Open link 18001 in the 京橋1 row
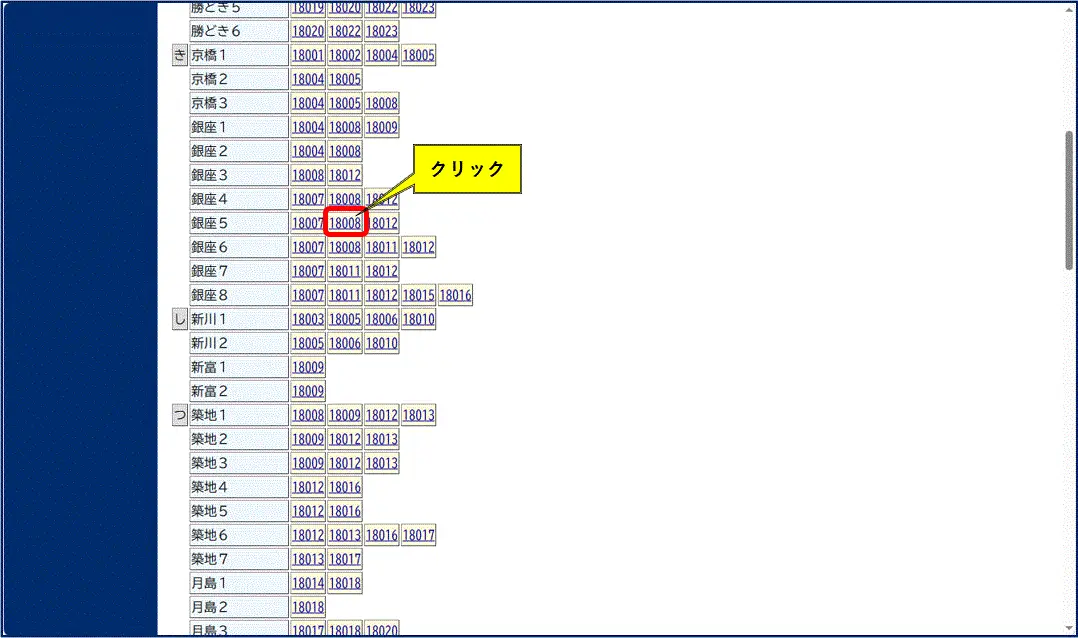The image size is (1078, 638). (x=308, y=55)
